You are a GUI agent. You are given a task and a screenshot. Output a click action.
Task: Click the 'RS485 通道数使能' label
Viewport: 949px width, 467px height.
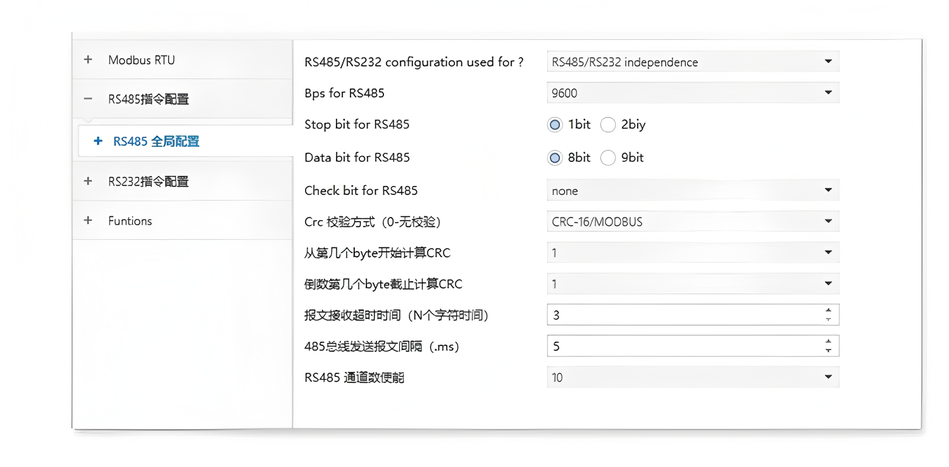pyautogui.click(x=354, y=378)
